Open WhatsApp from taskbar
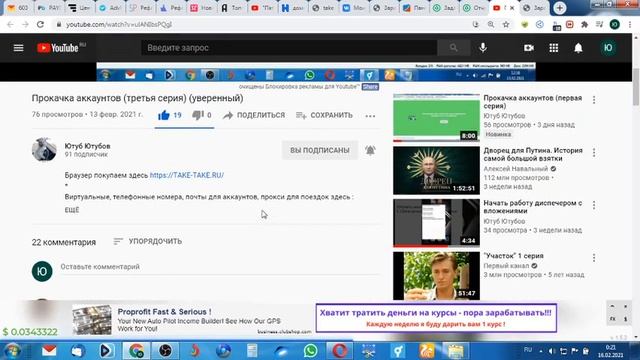 click(311, 351)
